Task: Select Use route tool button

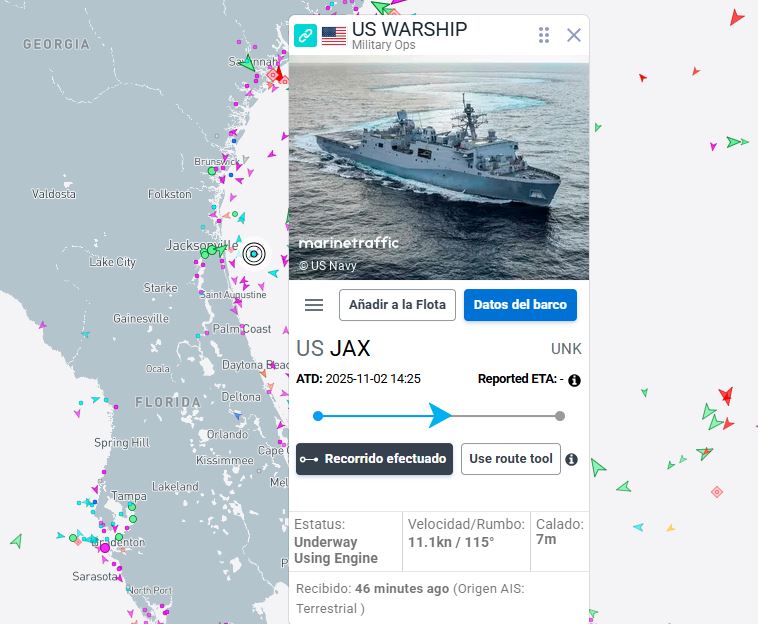Action: point(510,459)
